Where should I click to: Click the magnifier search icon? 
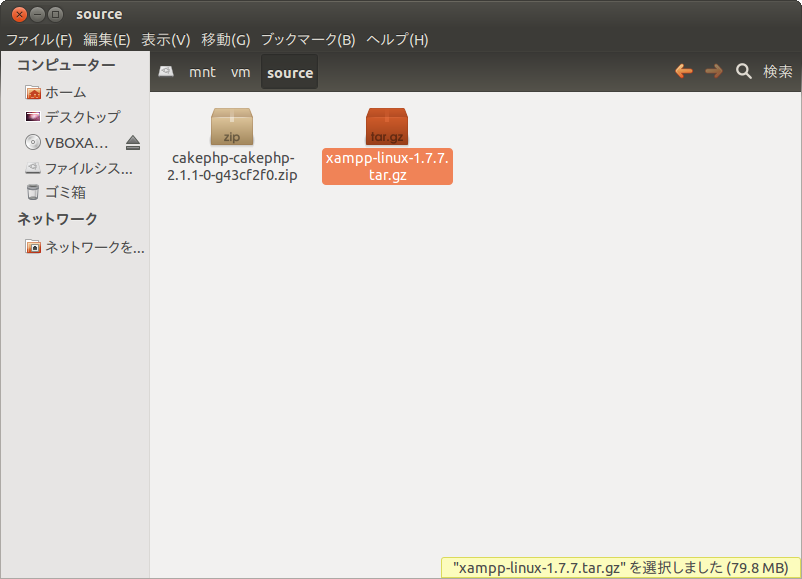(744, 71)
